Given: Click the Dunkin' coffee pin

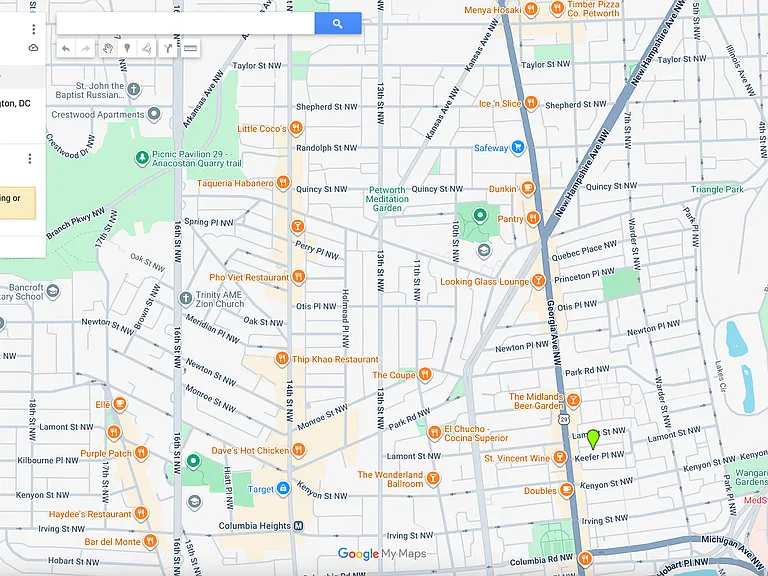Looking at the screenshot, I should click(x=527, y=188).
